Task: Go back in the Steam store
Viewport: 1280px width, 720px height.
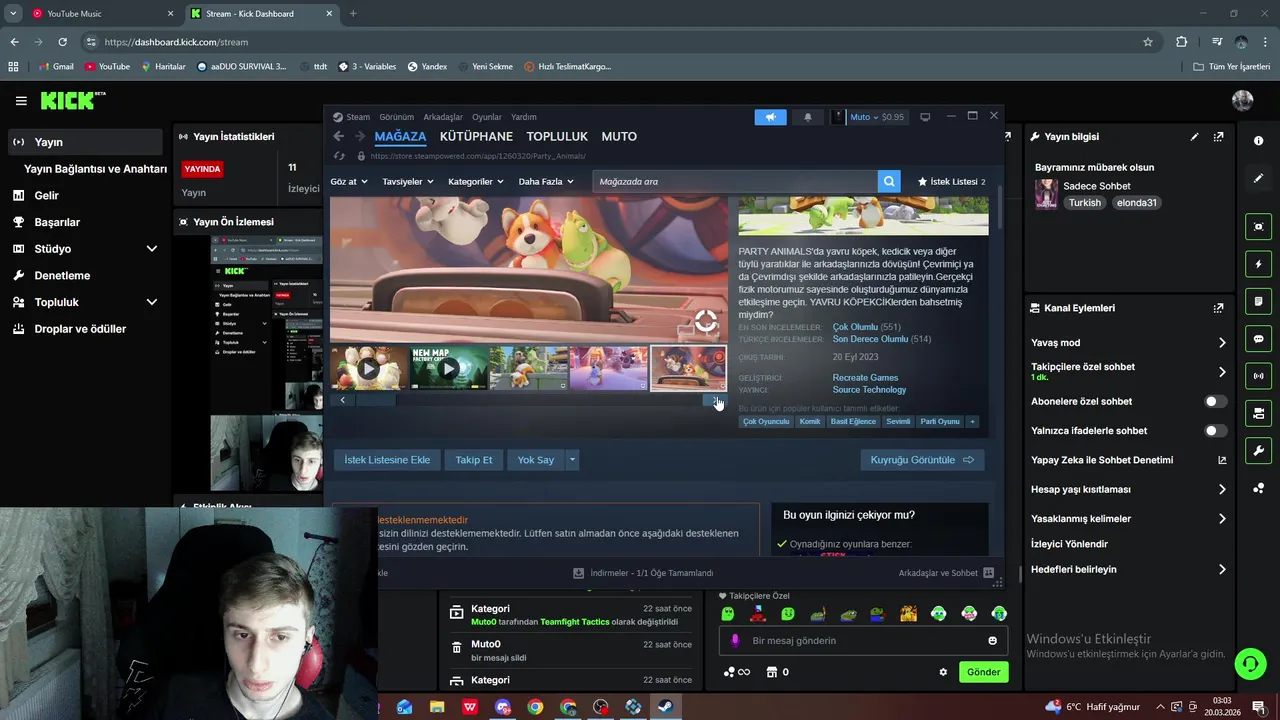Action: (339, 136)
